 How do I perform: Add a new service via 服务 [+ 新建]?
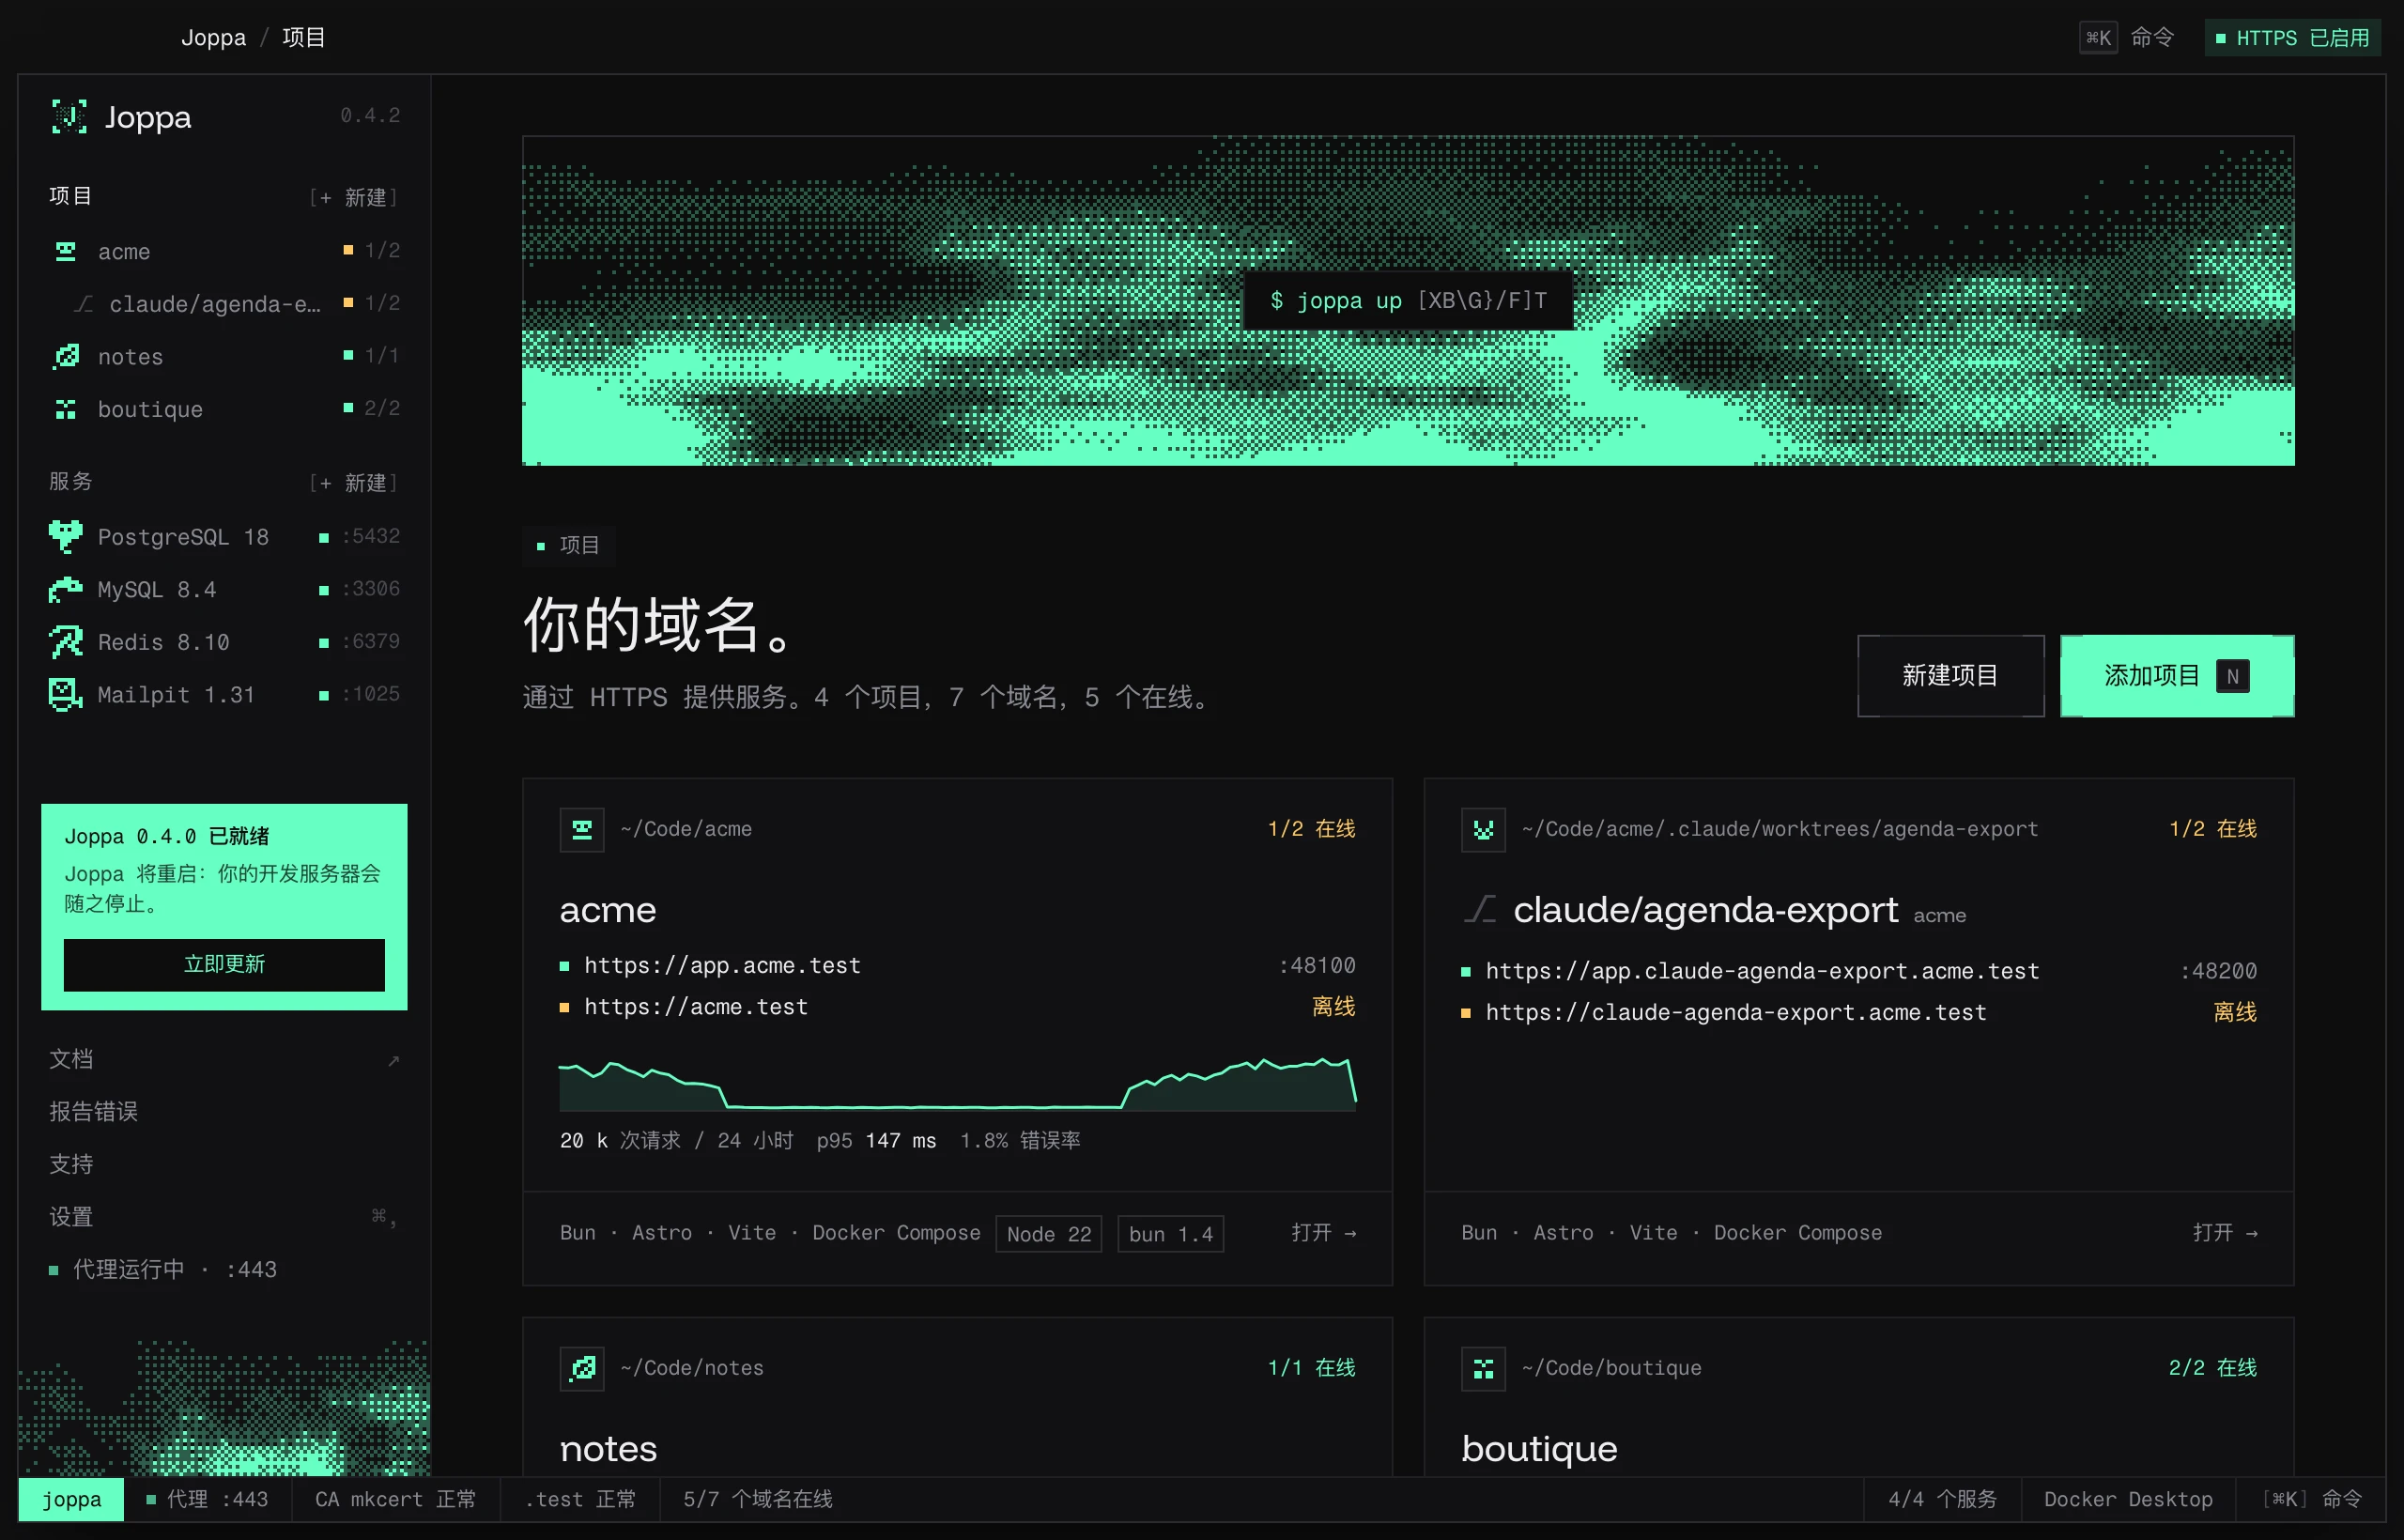coord(353,483)
